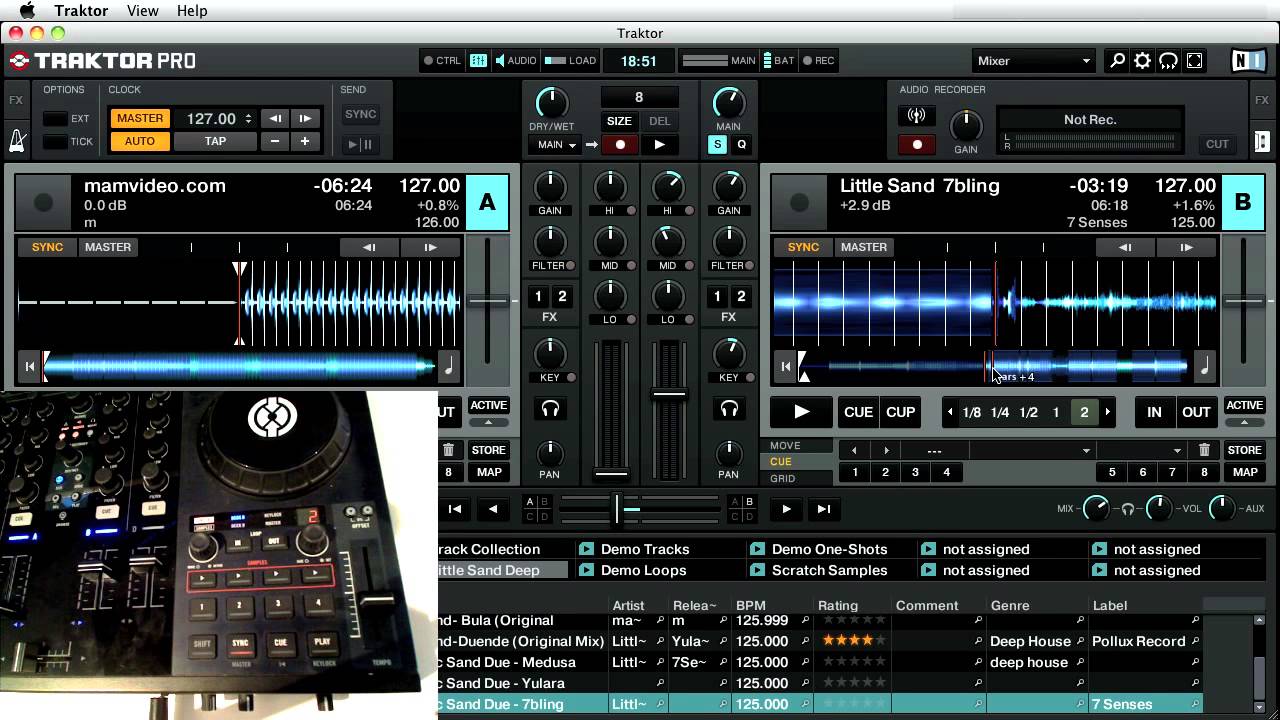Image resolution: width=1280 pixels, height=720 pixels.
Task: Go to next cue point on deck B
Action: point(885,450)
